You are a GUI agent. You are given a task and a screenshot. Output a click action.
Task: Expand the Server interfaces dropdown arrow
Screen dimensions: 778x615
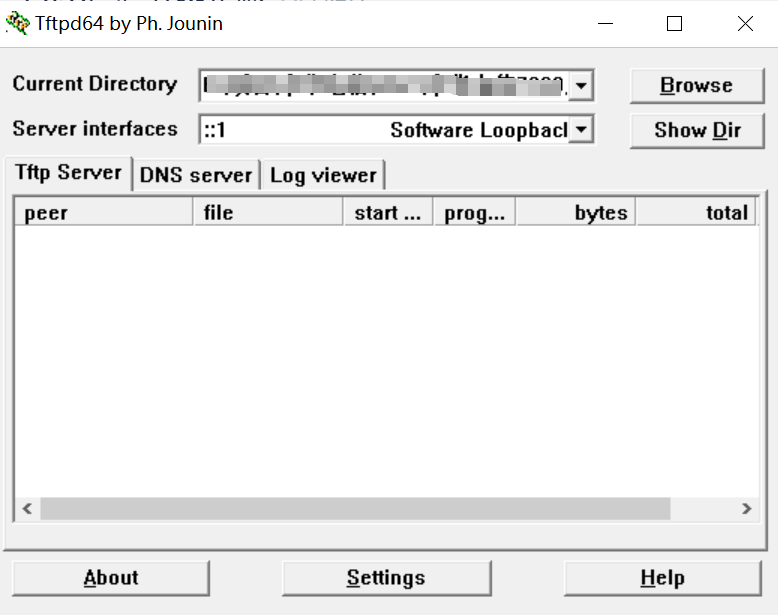coord(581,130)
